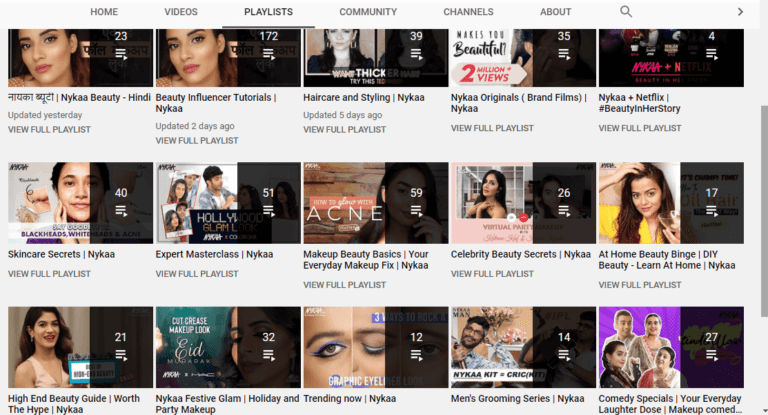Viewport: 768px width, 415px height.
Task: View full playlist for Nykaa + Netflix
Action: coord(640,128)
